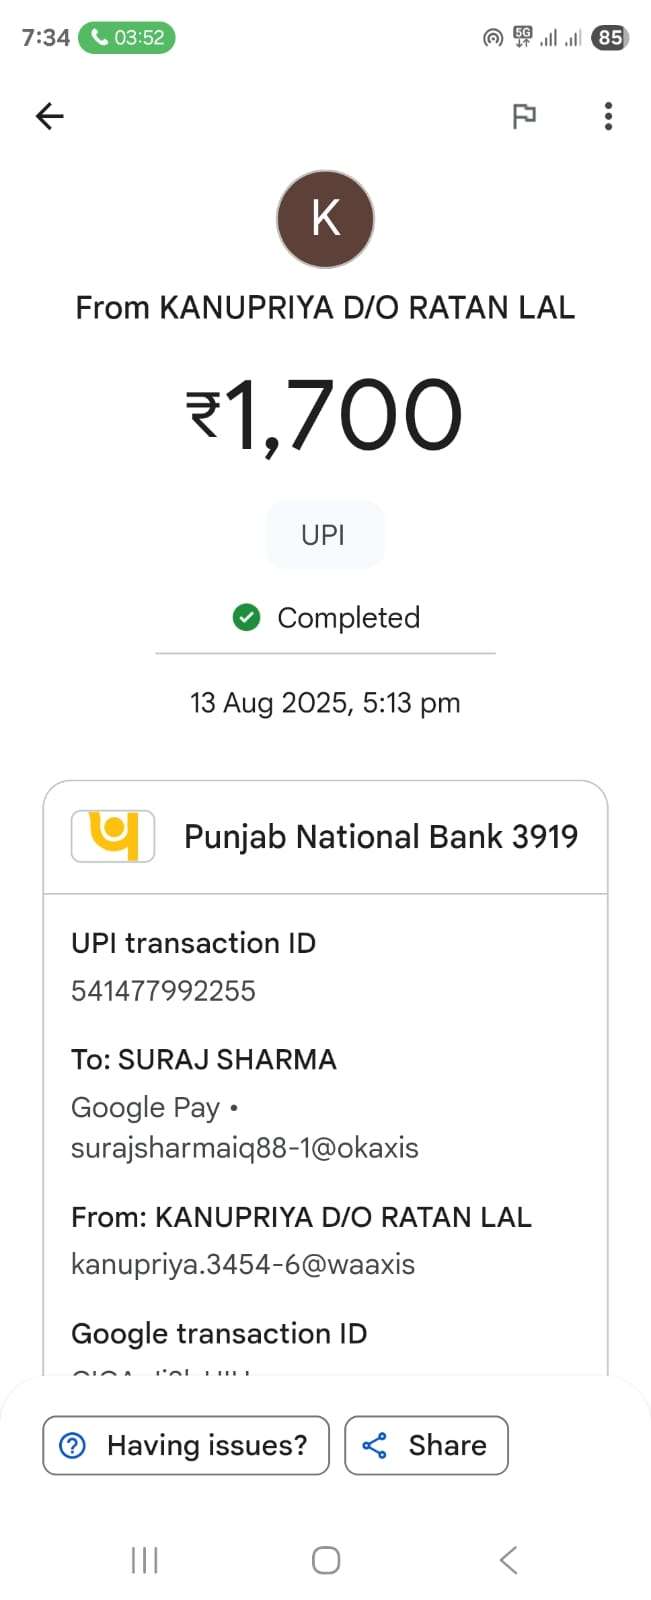651x1600 pixels.
Task: Tap the recipient UPI address surajsharmaiq88-1@okaxis
Action: (244, 1147)
